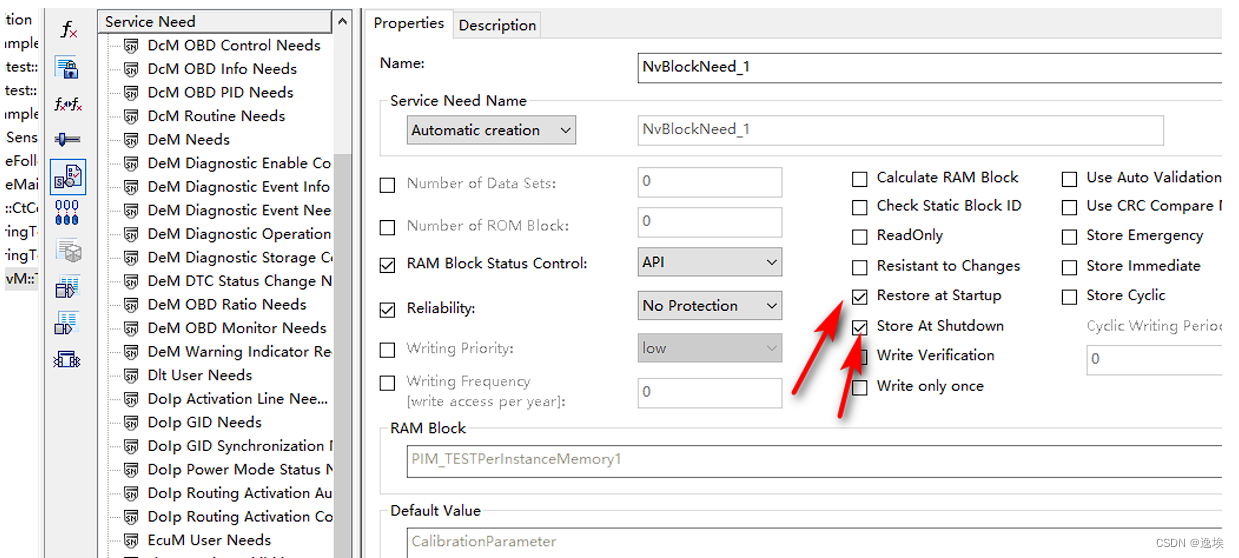
Task: Click the slider-shaped sidebar icon
Action: pos(68,140)
